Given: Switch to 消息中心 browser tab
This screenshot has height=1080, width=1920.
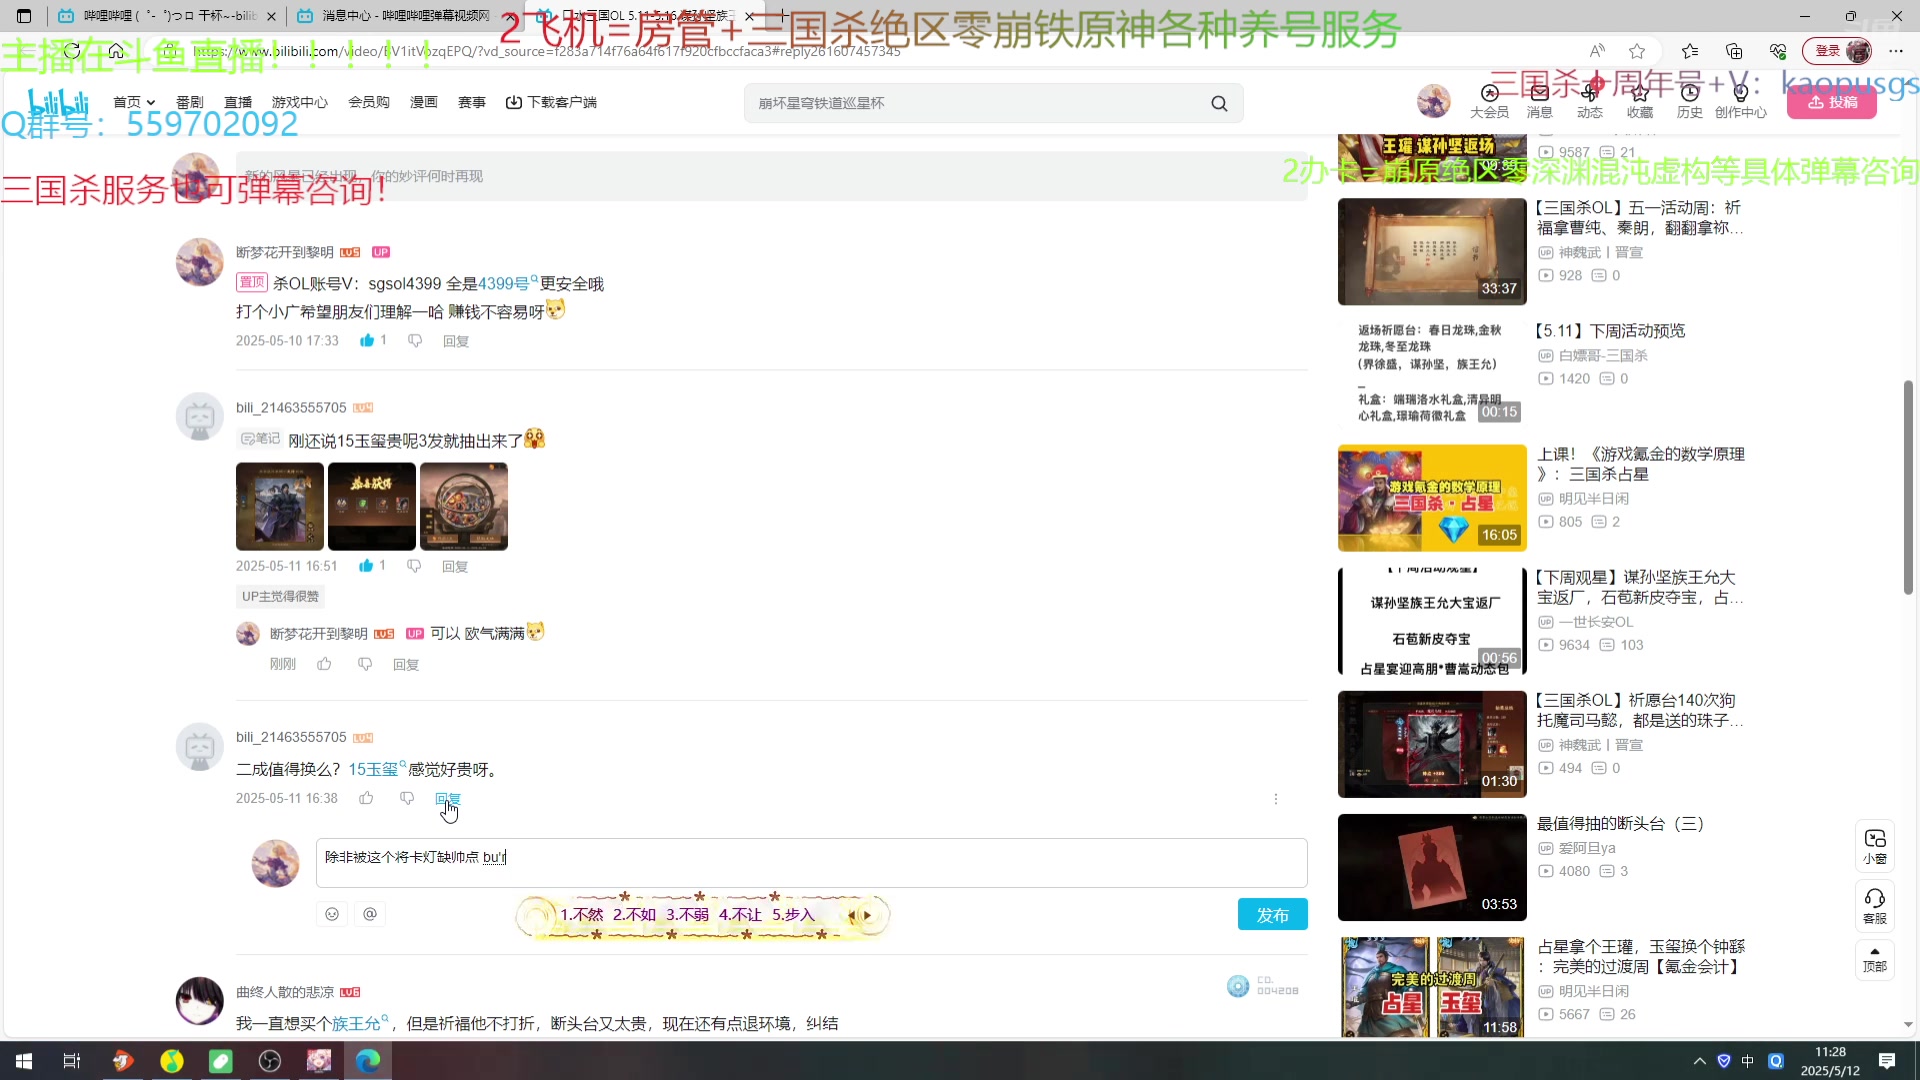Looking at the screenshot, I should click(x=404, y=16).
